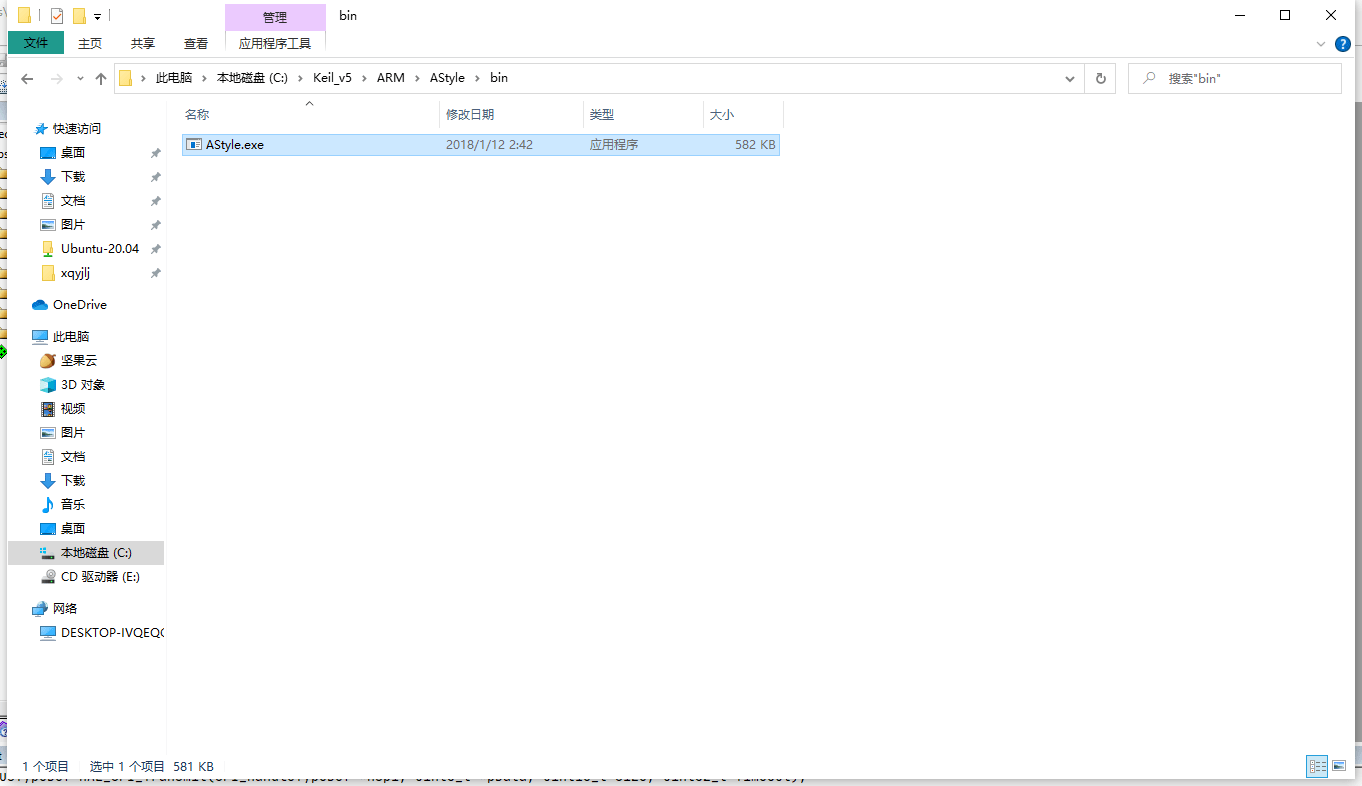Screen dimensions: 1362x786
Task: Open the 3D 对象 folder
Action: pyautogui.click(x=82, y=385)
